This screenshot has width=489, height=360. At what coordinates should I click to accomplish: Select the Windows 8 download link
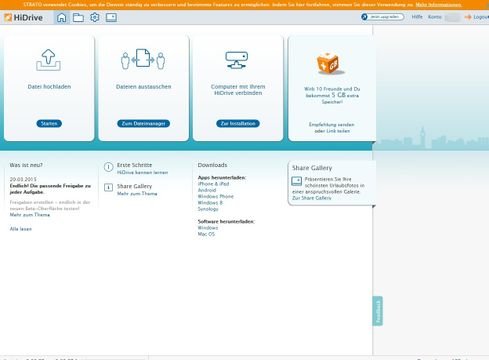tap(210, 203)
